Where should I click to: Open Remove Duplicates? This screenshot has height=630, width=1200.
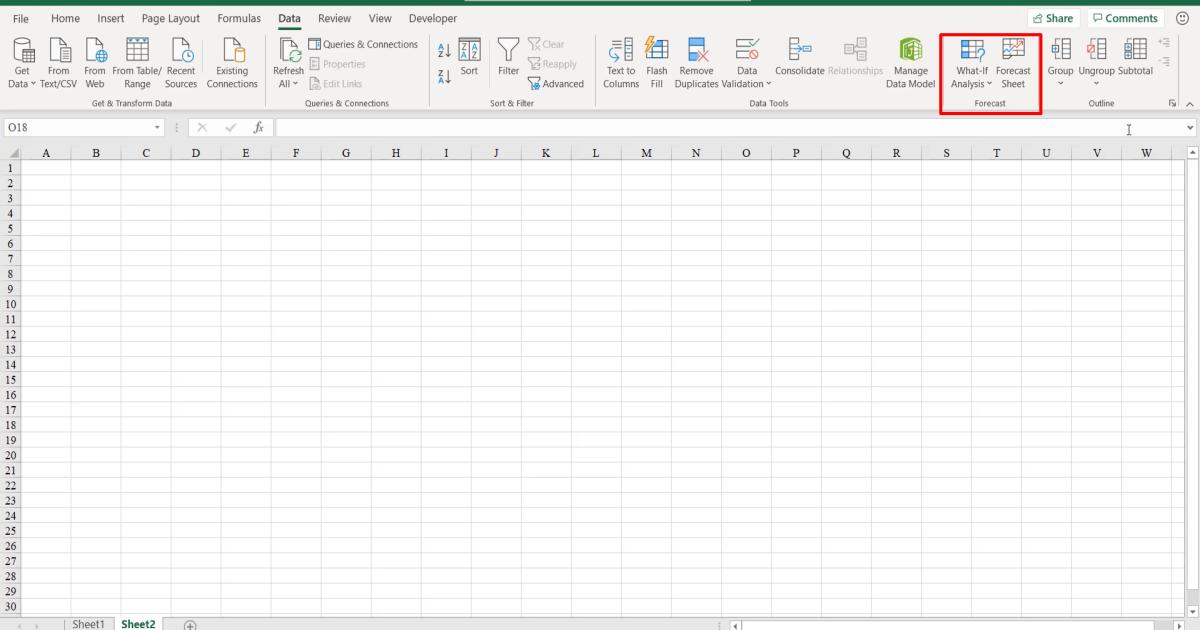pyautogui.click(x=697, y=62)
